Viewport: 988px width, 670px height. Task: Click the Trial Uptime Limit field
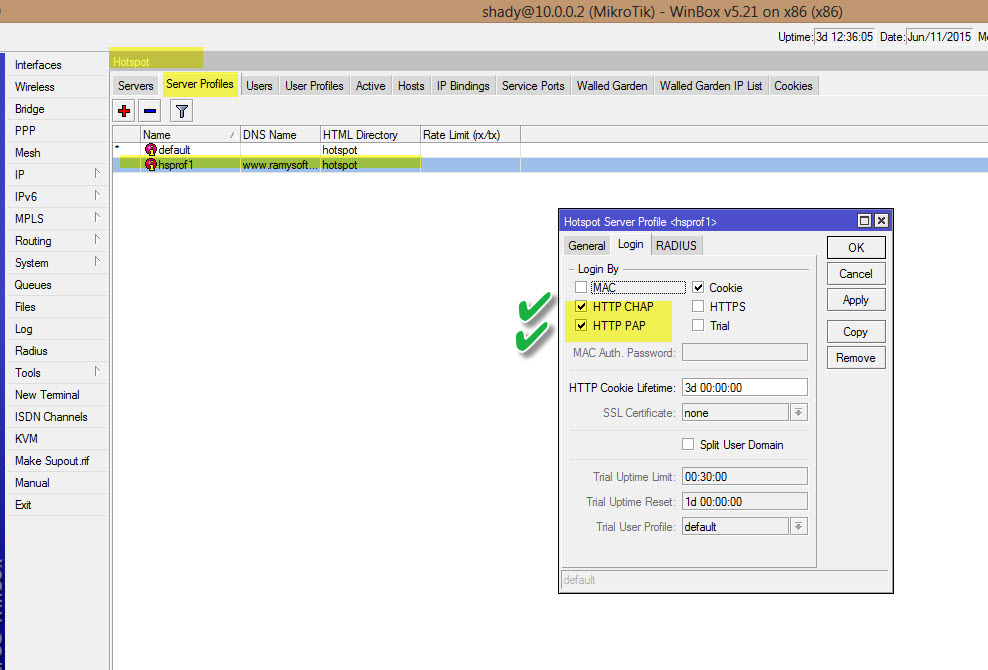745,477
